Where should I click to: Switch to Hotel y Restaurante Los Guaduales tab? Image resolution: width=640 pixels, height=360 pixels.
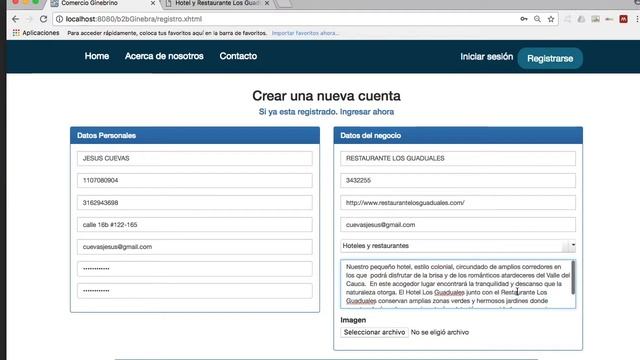[218, 3]
